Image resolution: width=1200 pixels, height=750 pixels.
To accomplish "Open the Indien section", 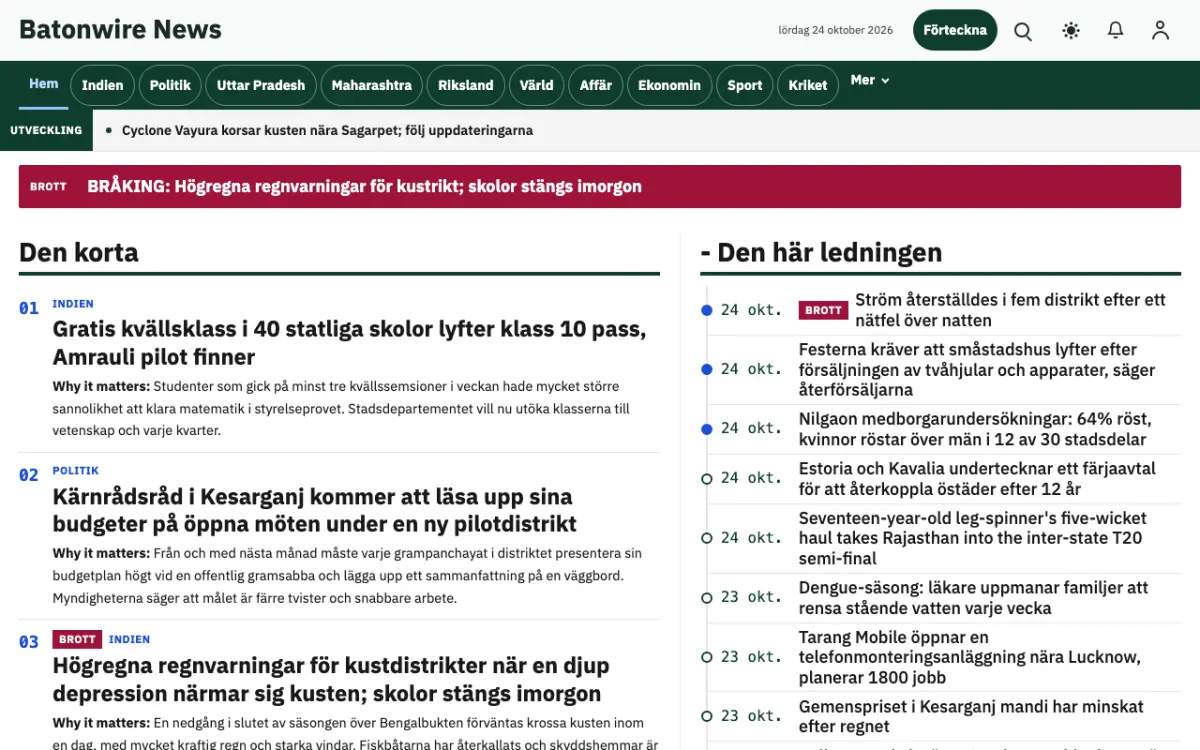I will [x=102, y=85].
